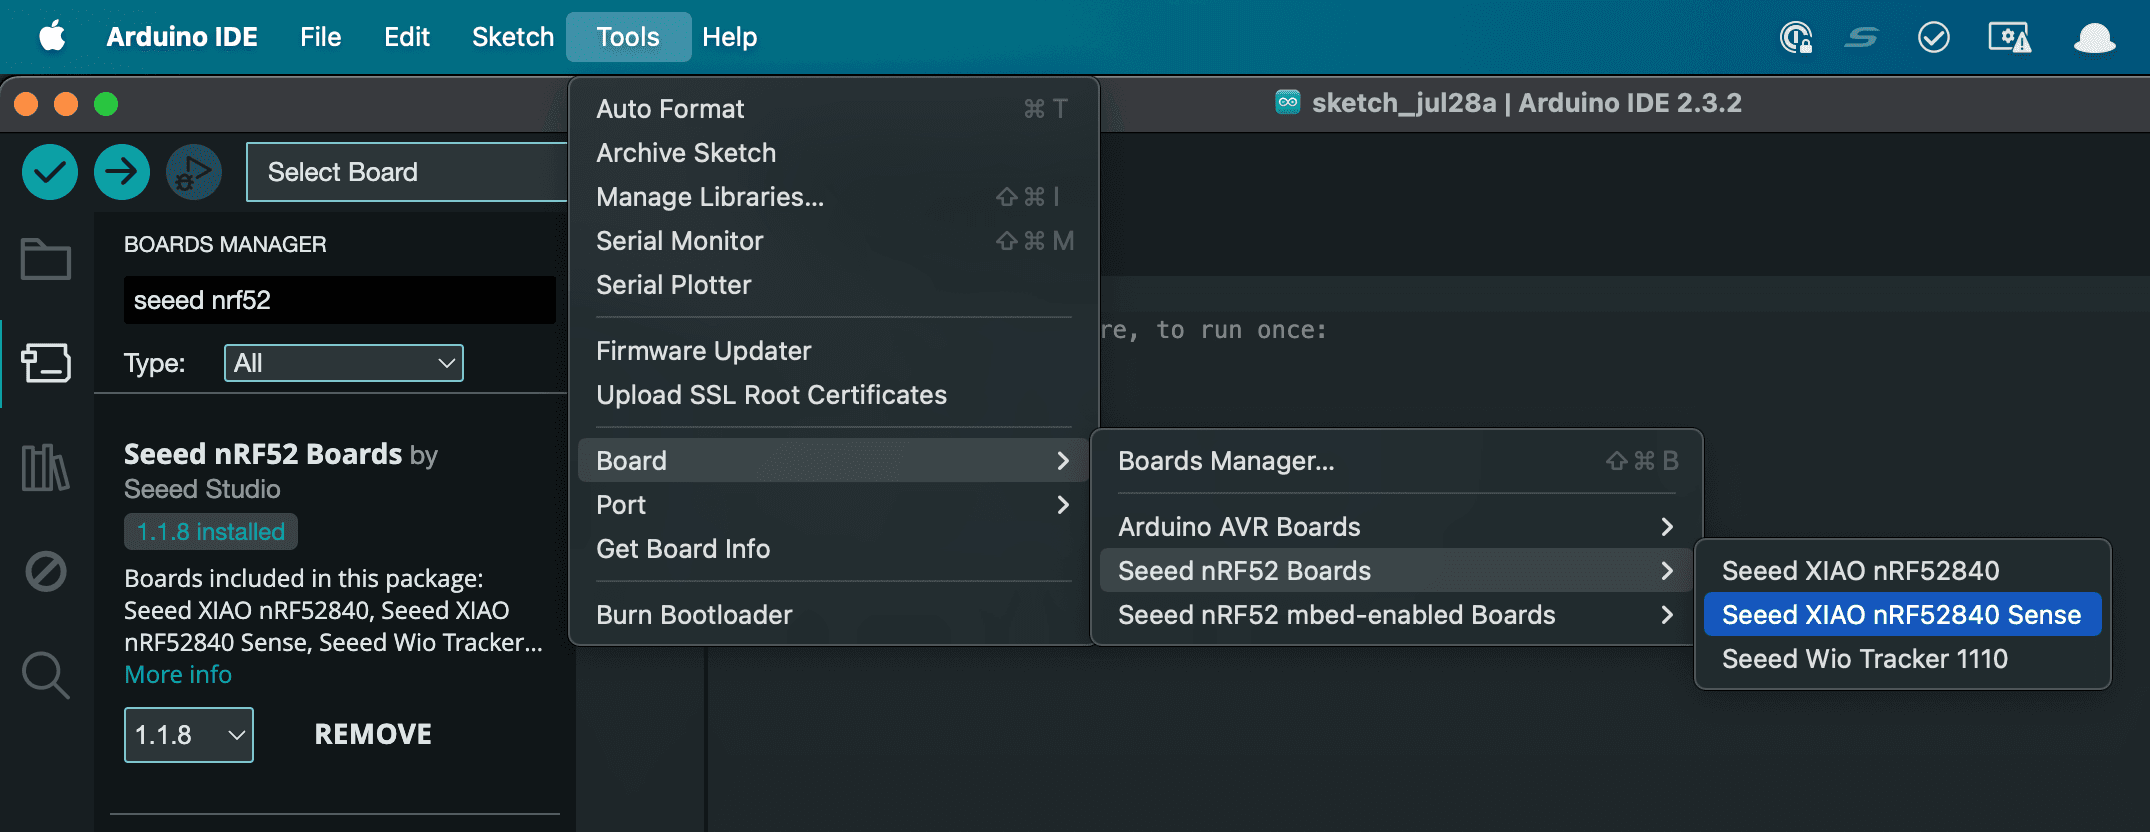The image size is (2150, 832).
Task: Click the Upload arrow button
Action: 122,172
